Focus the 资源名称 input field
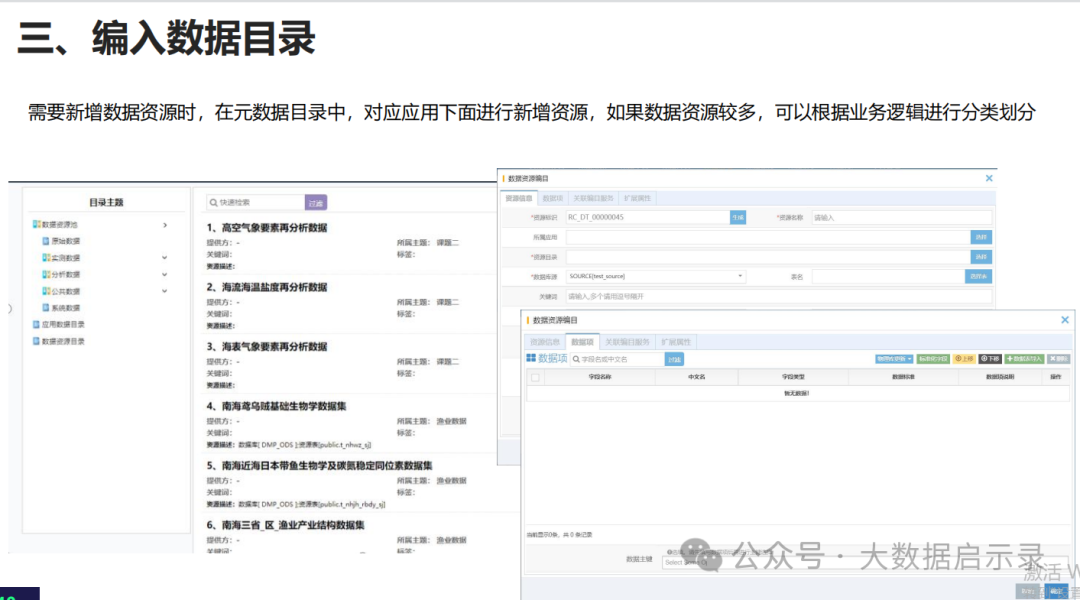This screenshot has height=600, width=1080. click(x=902, y=218)
